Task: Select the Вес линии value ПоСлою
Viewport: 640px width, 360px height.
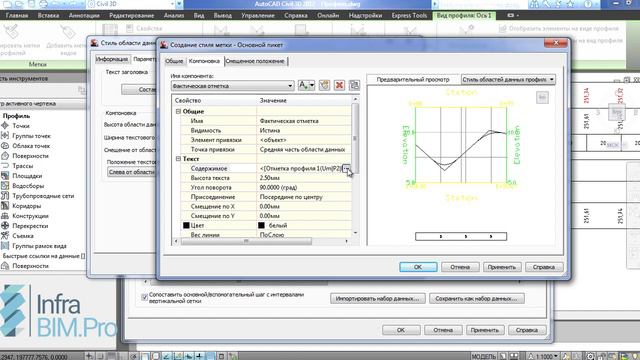Action: tap(304, 235)
